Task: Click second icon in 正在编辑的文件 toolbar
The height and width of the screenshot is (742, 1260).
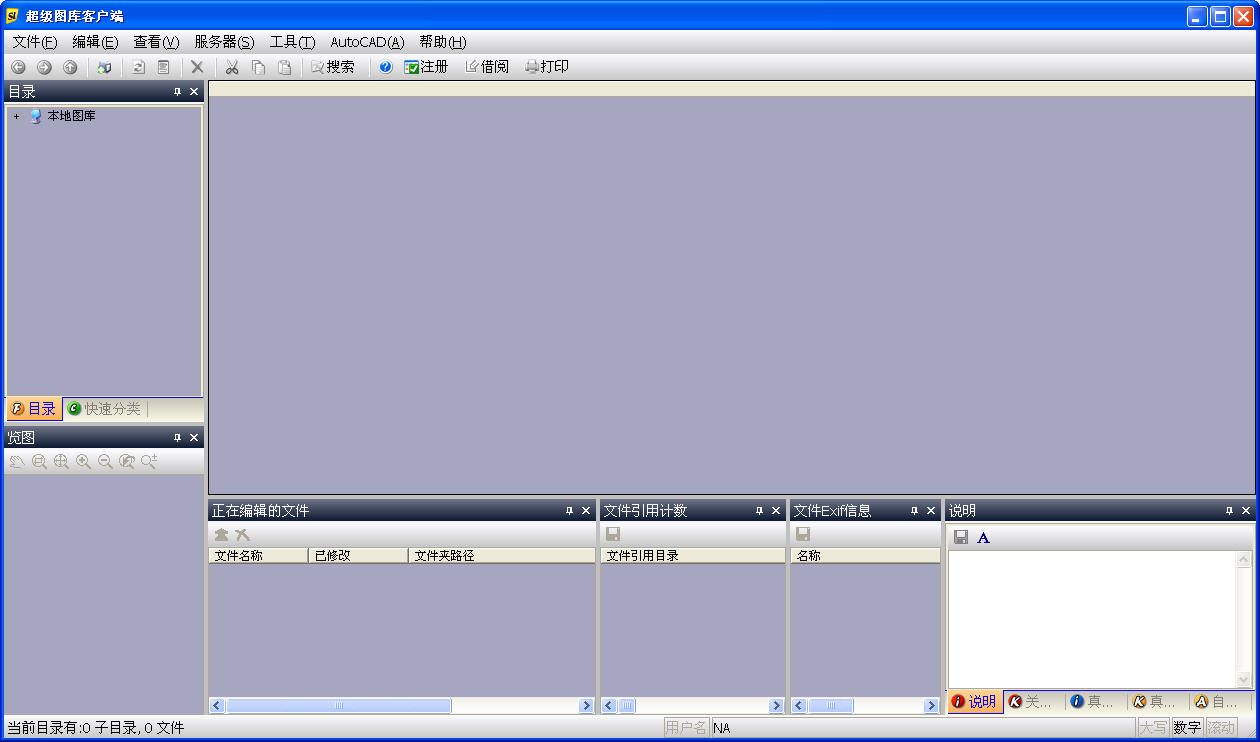Action: pyautogui.click(x=242, y=535)
